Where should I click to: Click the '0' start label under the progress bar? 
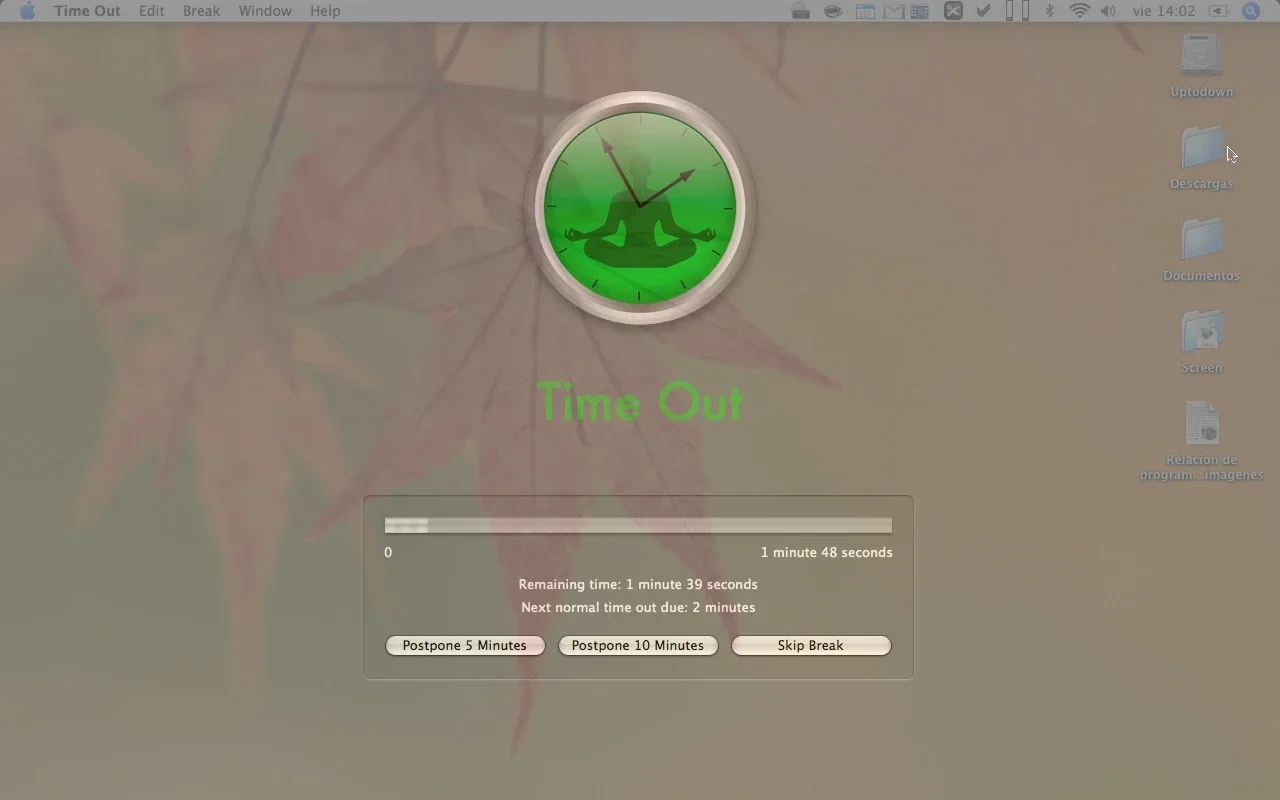[x=388, y=552]
